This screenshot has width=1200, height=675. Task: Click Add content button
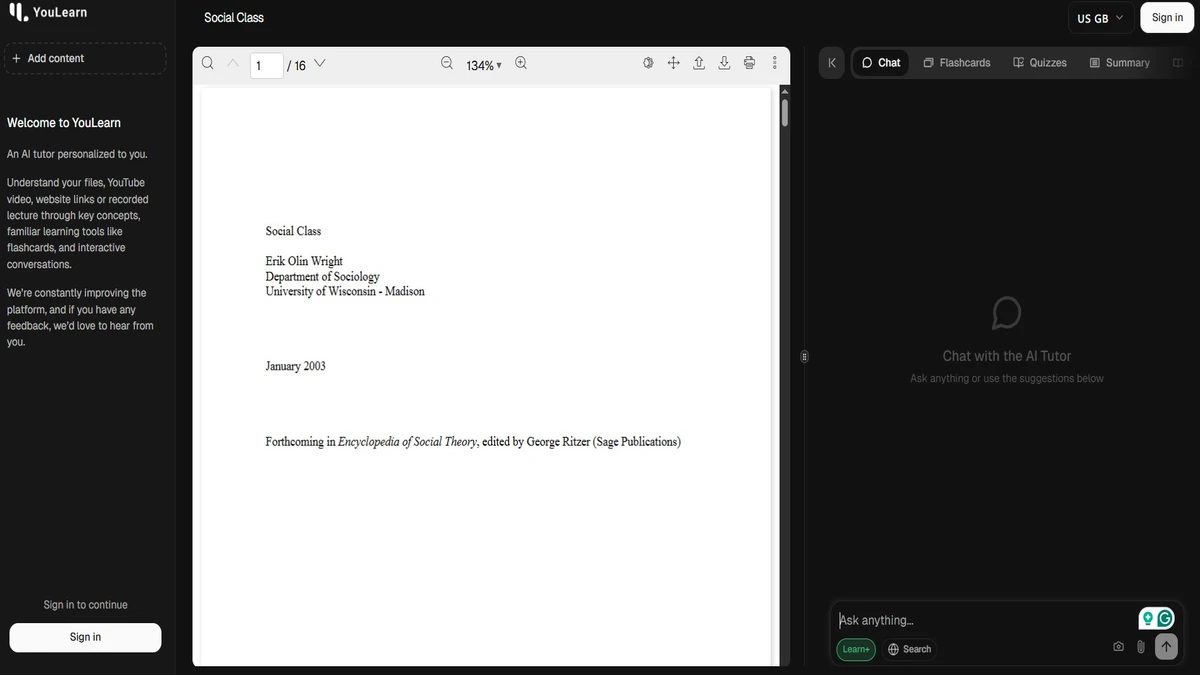84,58
